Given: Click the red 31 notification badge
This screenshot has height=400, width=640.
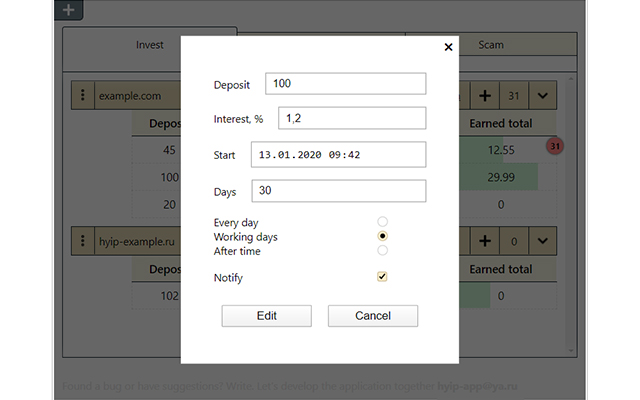Looking at the screenshot, I should [x=555, y=146].
